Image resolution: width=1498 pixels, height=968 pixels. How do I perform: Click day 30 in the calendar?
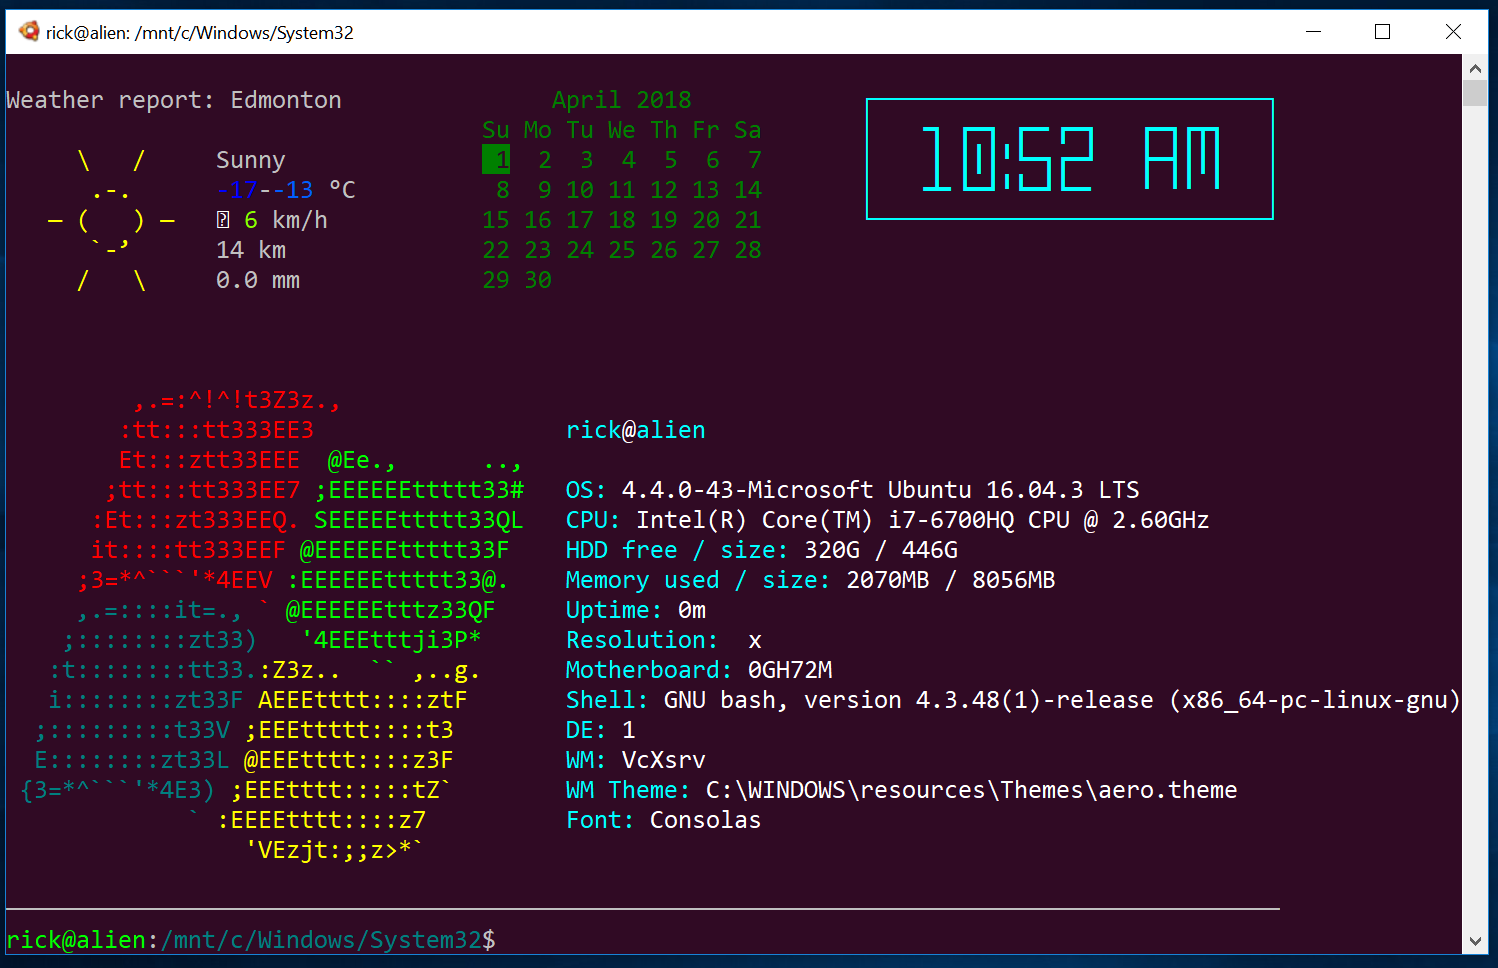pos(538,280)
